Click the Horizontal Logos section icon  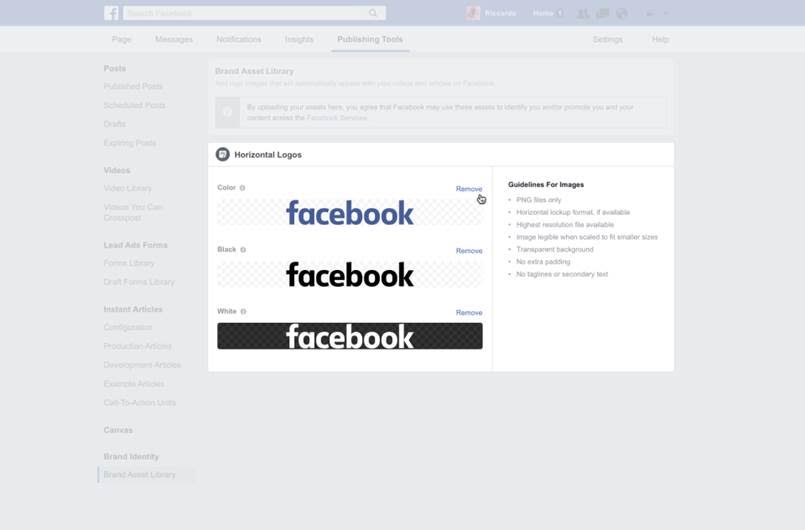click(223, 155)
